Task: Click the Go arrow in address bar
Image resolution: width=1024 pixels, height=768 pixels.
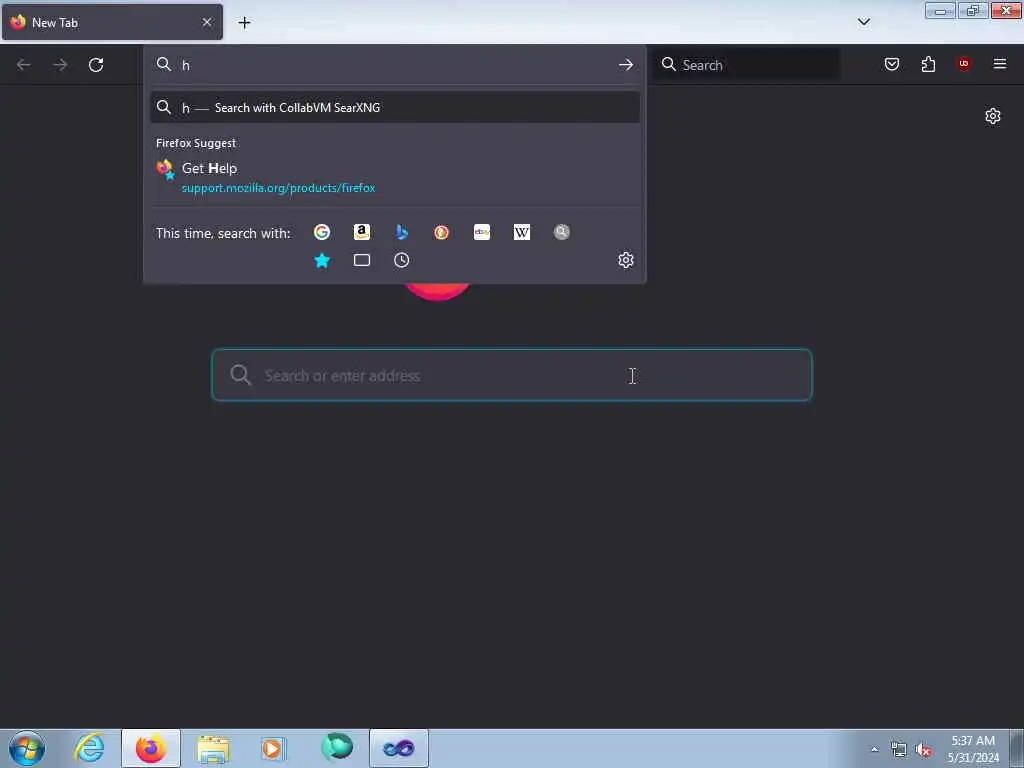Action: click(626, 65)
